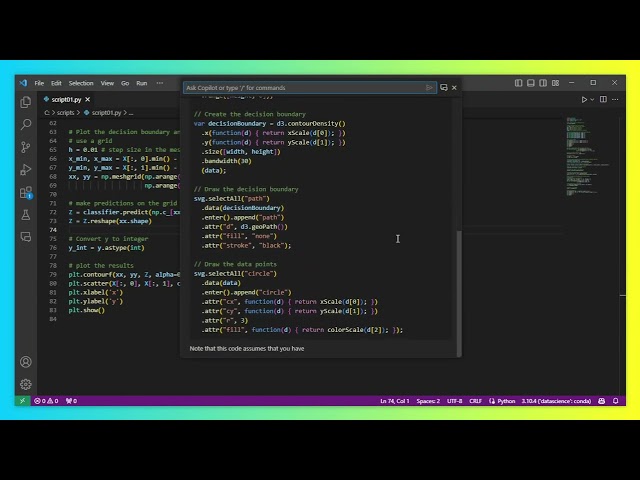
Task: Click line number 74 in gutter
Action: coord(53,230)
